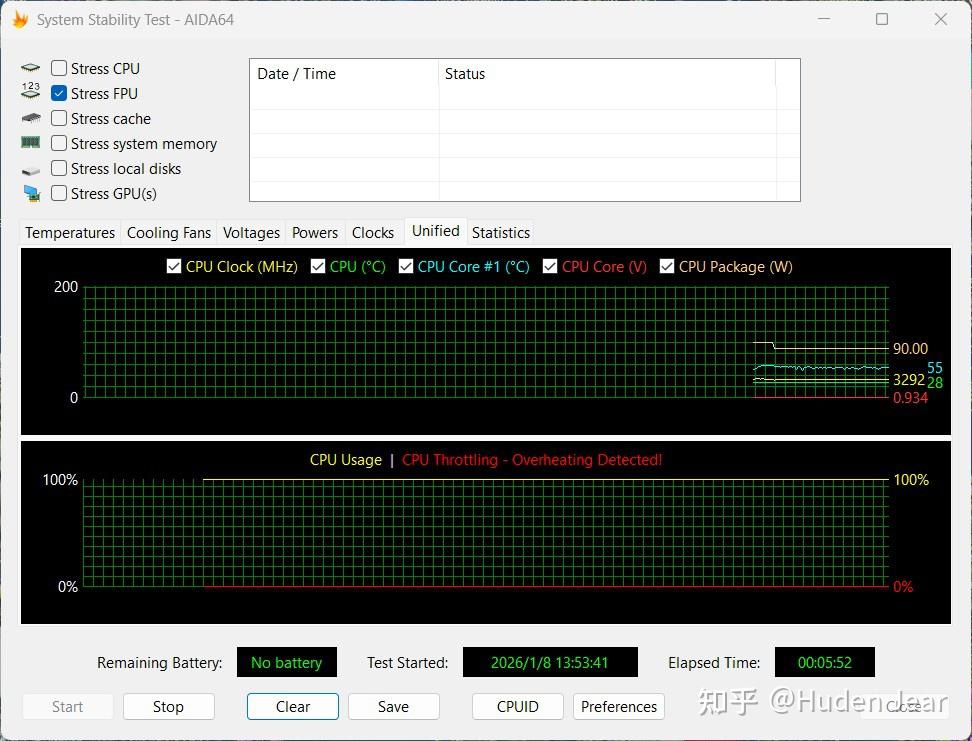Maximize the System Stability Test window

881,19
